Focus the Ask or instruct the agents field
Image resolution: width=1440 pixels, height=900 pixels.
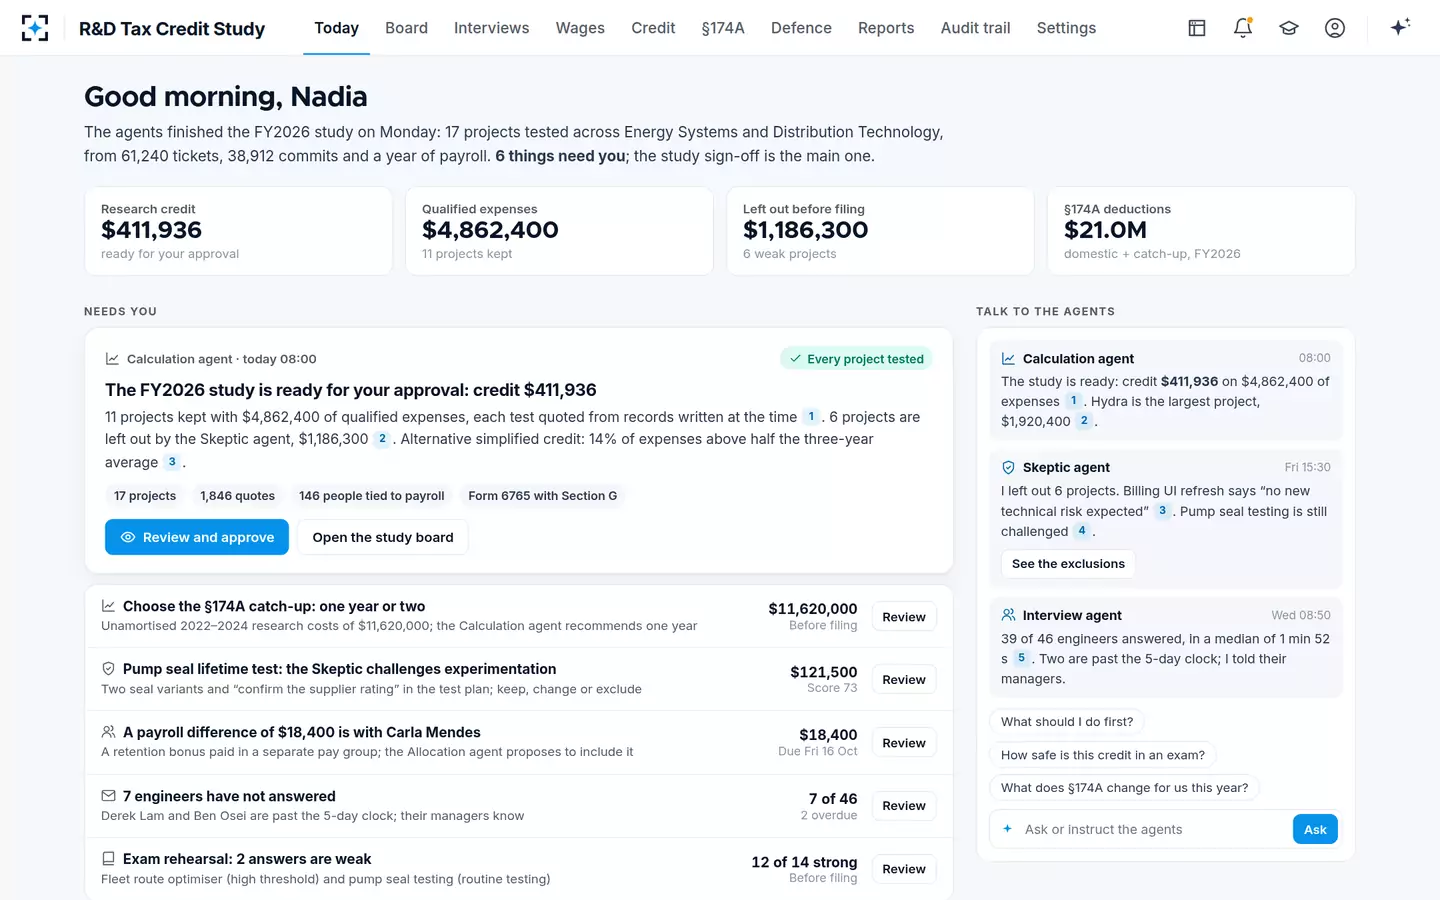click(x=1154, y=829)
